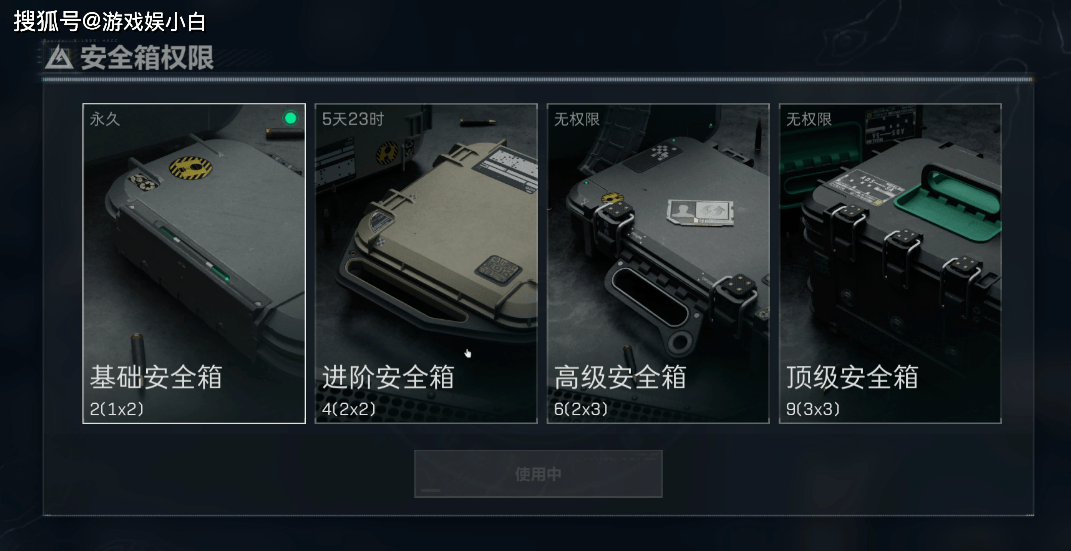Click the ID card on the advanced safe
The width and height of the screenshot is (1071, 551).
coord(700,212)
